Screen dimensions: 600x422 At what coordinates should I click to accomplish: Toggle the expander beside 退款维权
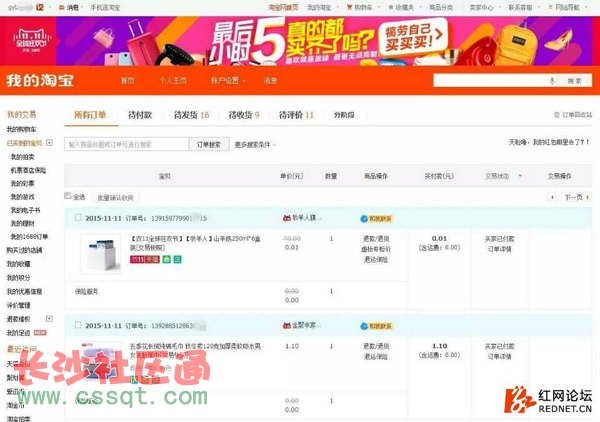pos(49,318)
